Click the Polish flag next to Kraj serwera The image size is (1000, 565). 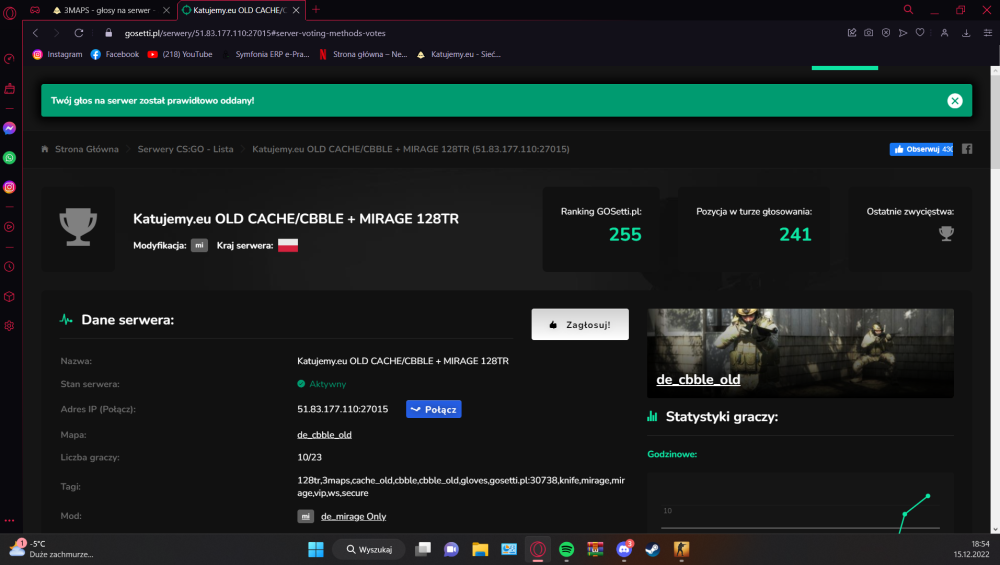(288, 246)
